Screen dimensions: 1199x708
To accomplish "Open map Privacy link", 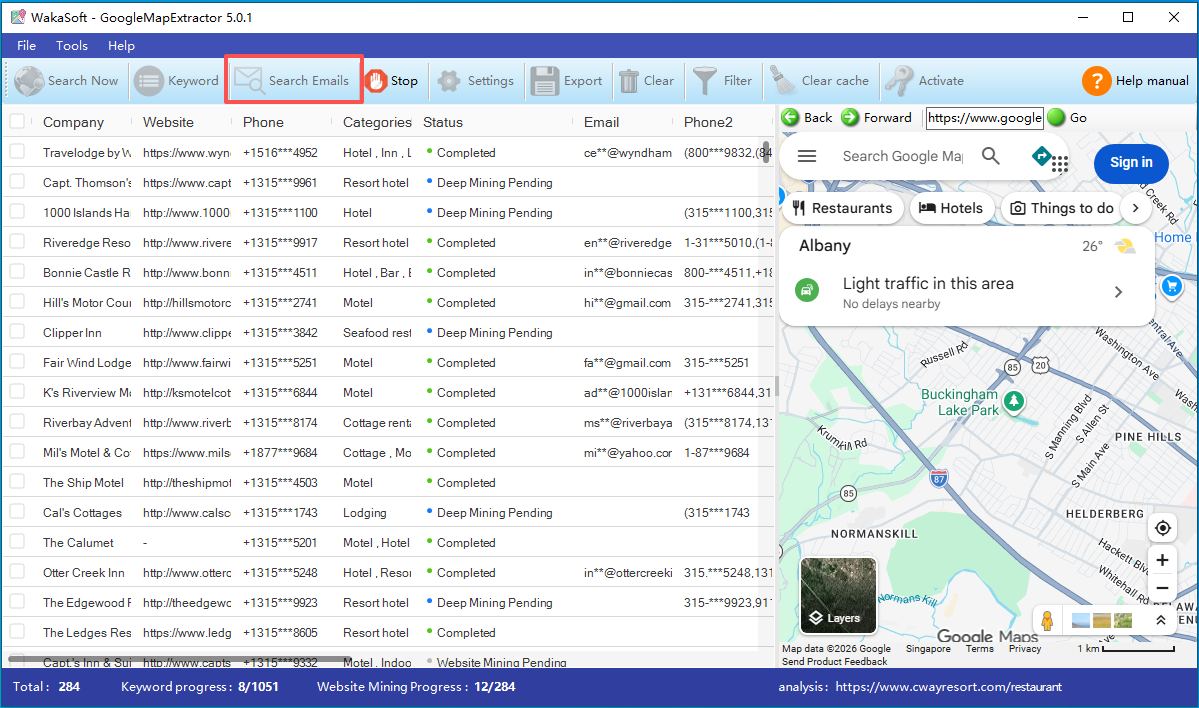I will (x=1025, y=648).
